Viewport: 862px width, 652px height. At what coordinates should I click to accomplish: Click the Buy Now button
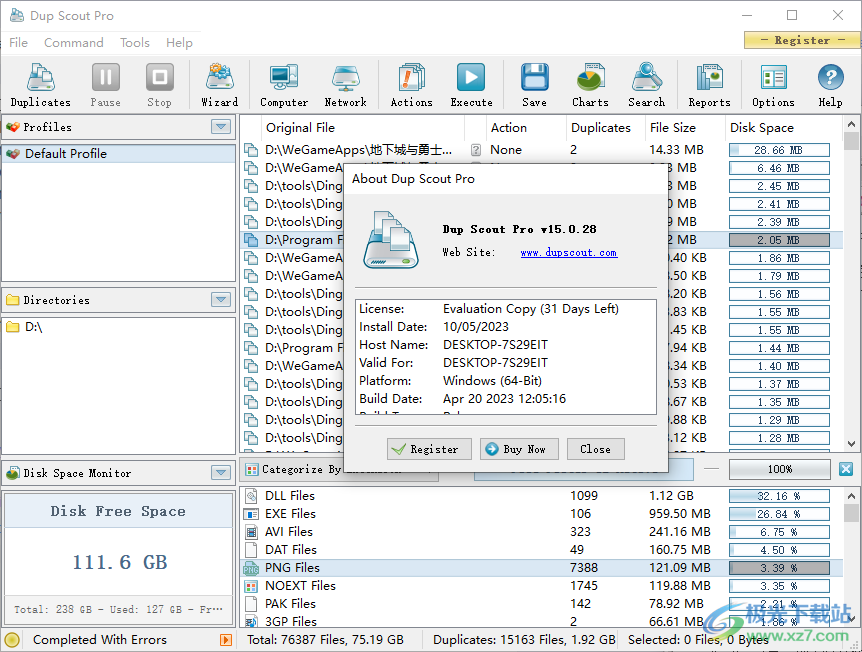[x=520, y=449]
